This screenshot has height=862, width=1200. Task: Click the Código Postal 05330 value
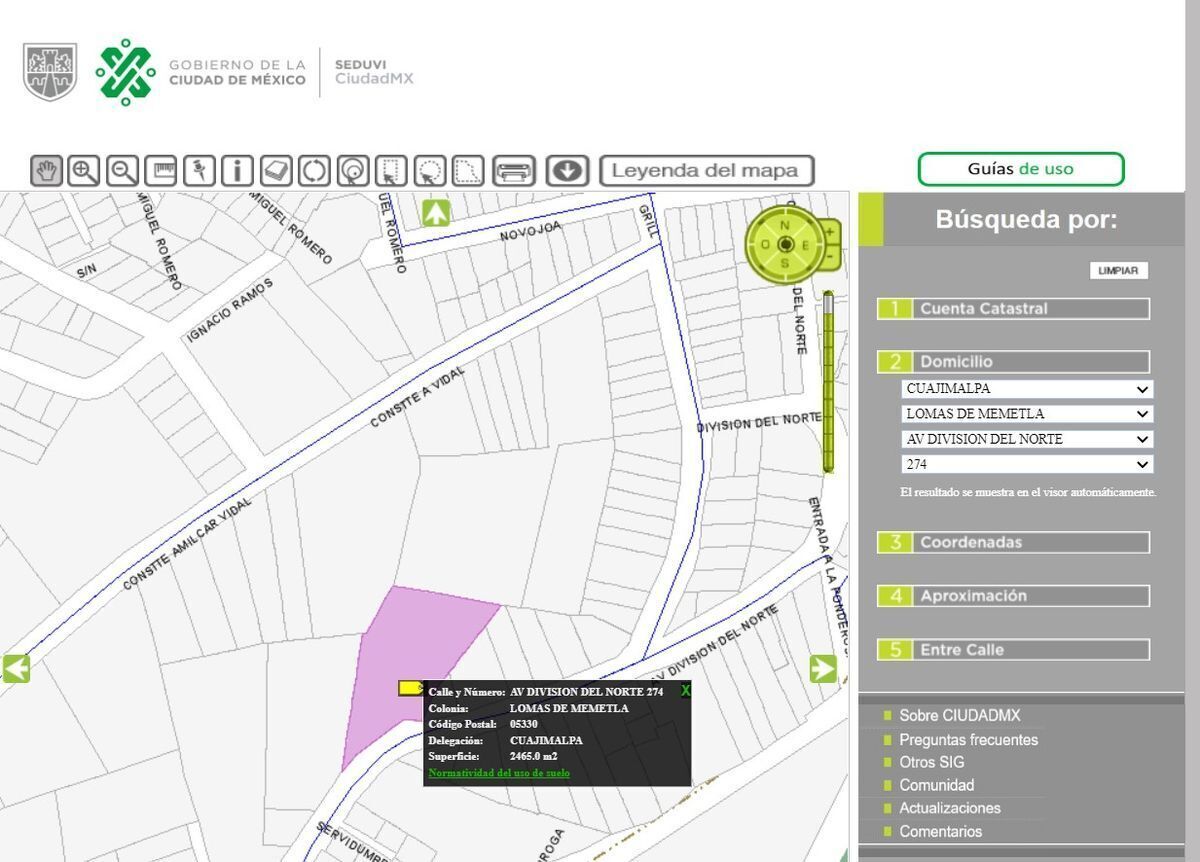[x=523, y=724]
